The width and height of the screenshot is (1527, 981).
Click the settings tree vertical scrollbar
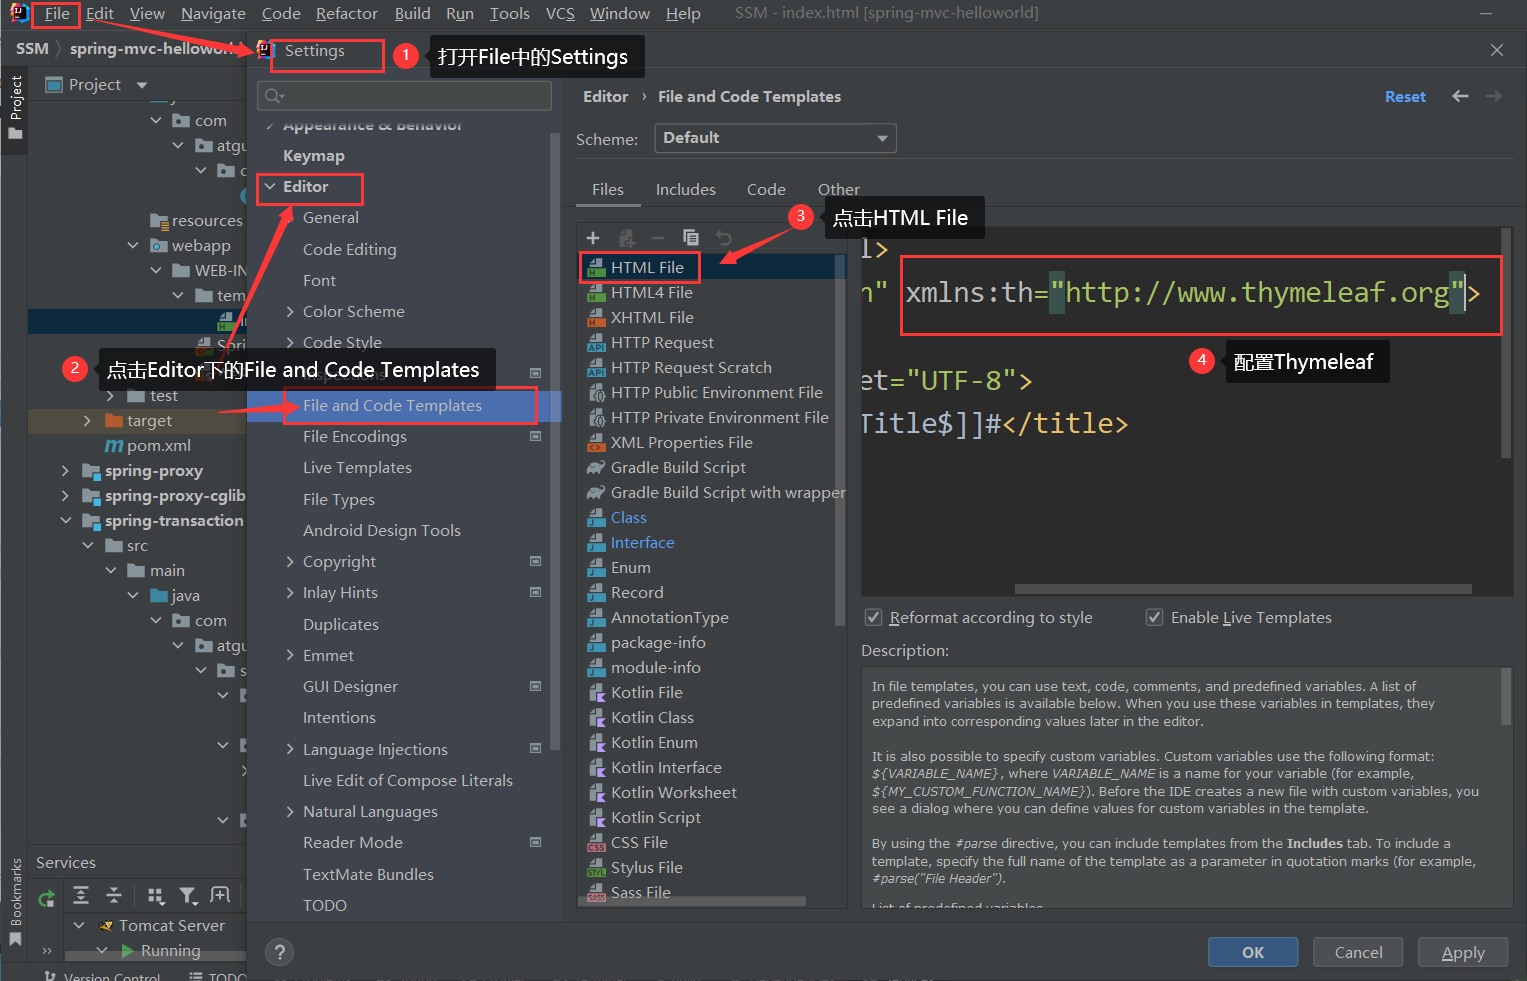(x=555, y=440)
